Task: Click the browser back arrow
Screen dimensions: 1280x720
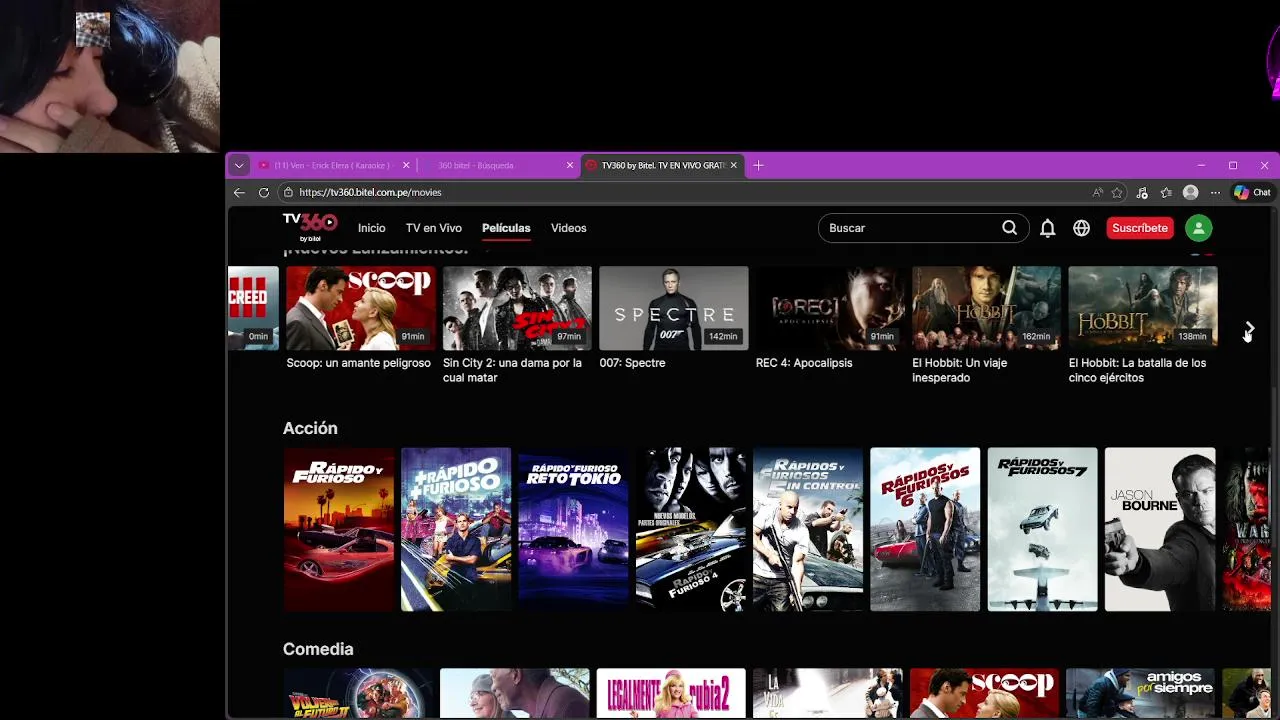Action: tap(239, 192)
